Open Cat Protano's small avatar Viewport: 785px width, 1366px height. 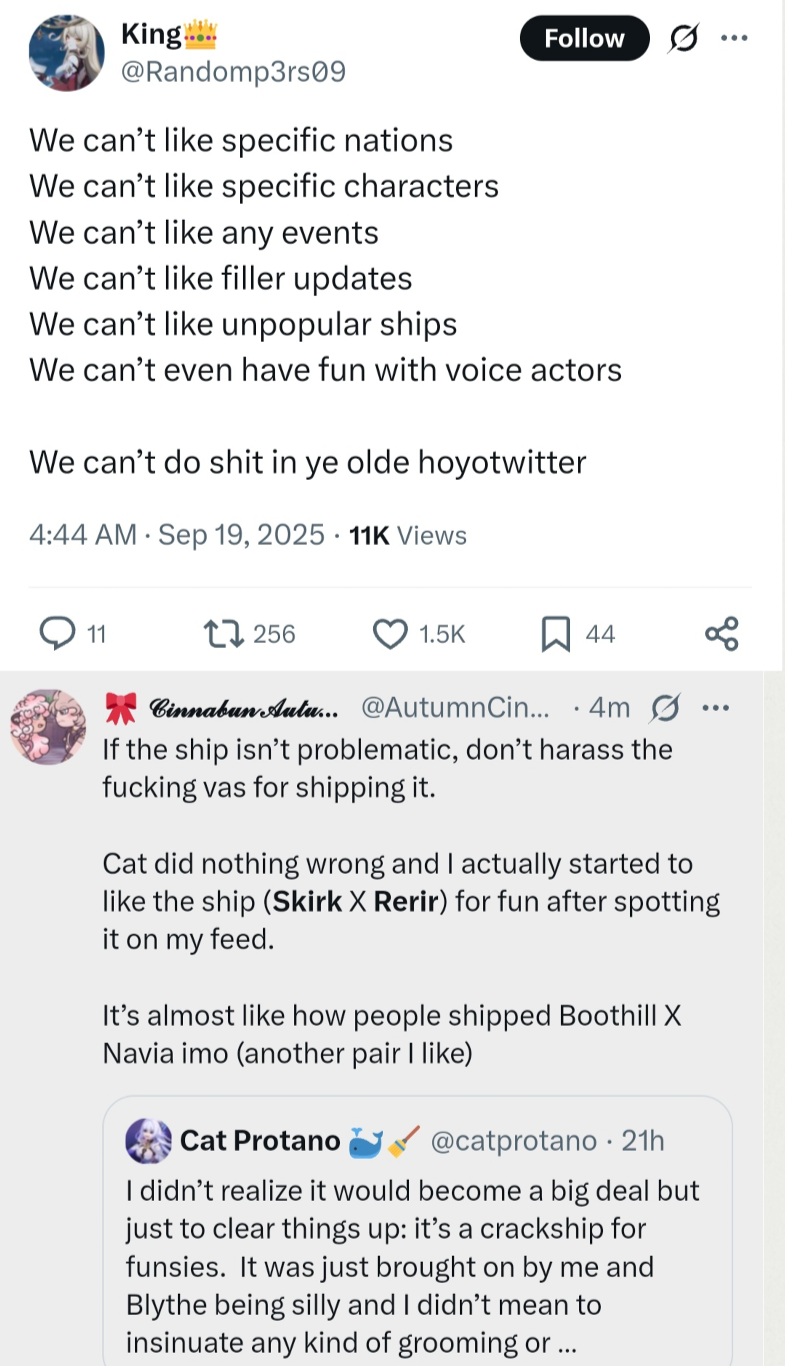click(x=149, y=1141)
